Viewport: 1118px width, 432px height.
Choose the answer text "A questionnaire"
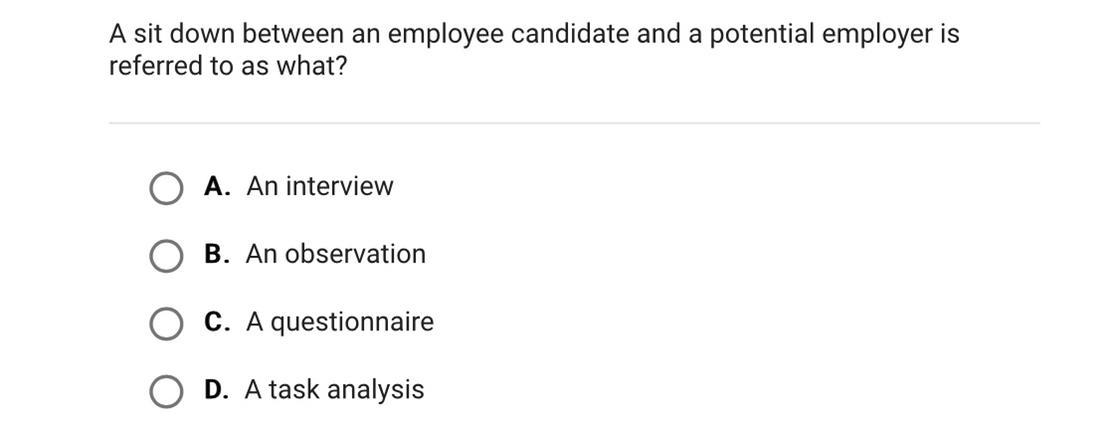click(340, 322)
